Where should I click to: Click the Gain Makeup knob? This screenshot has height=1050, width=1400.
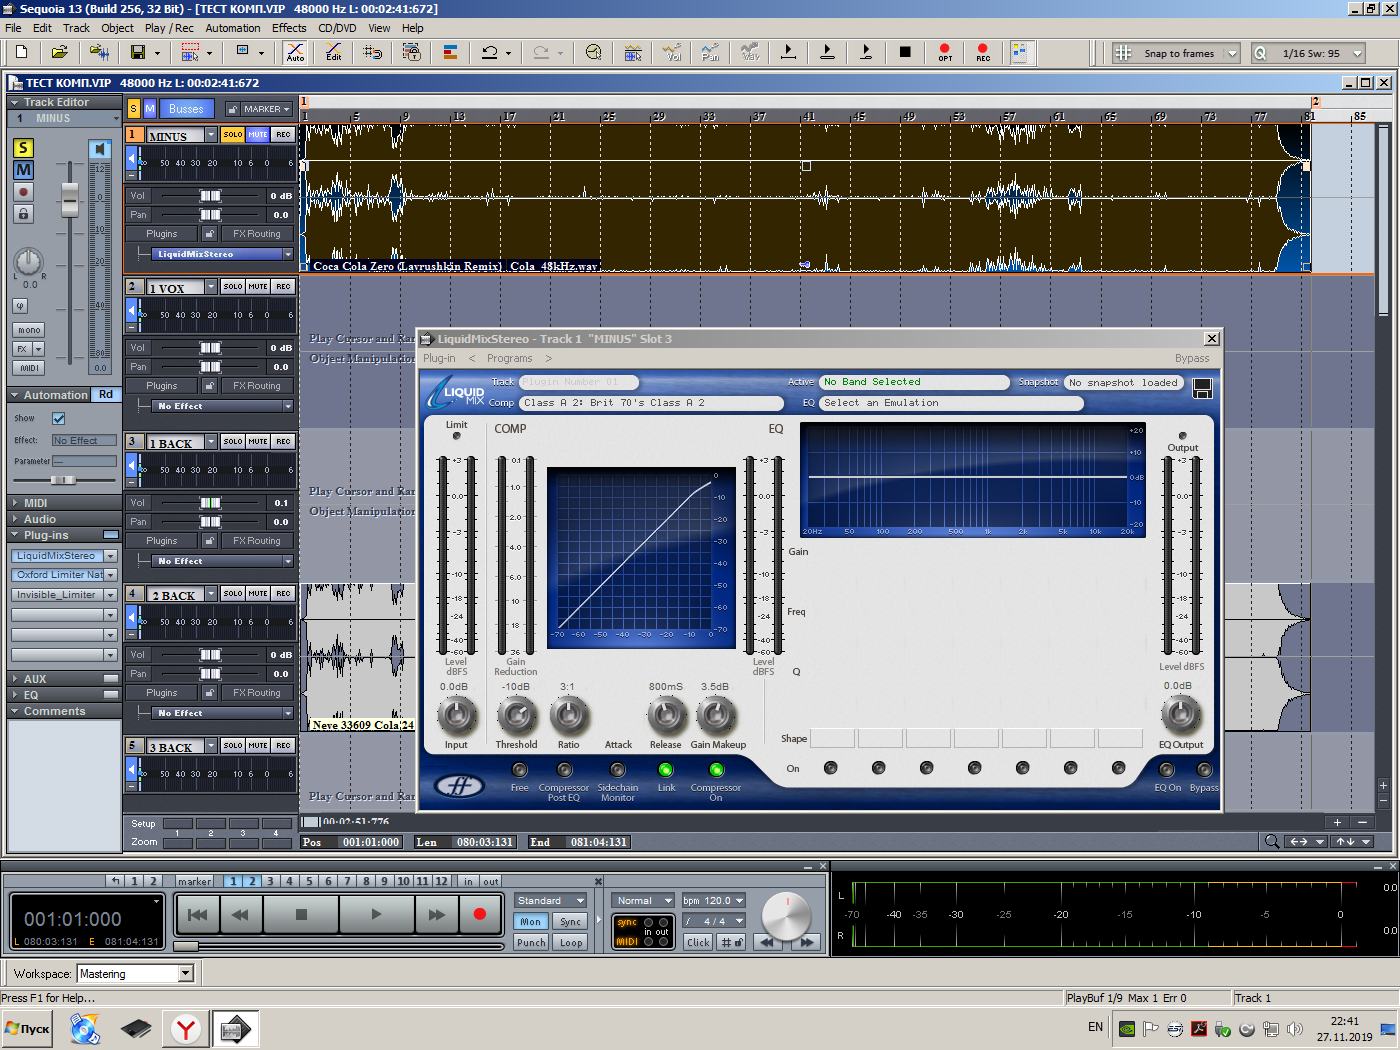[x=716, y=715]
